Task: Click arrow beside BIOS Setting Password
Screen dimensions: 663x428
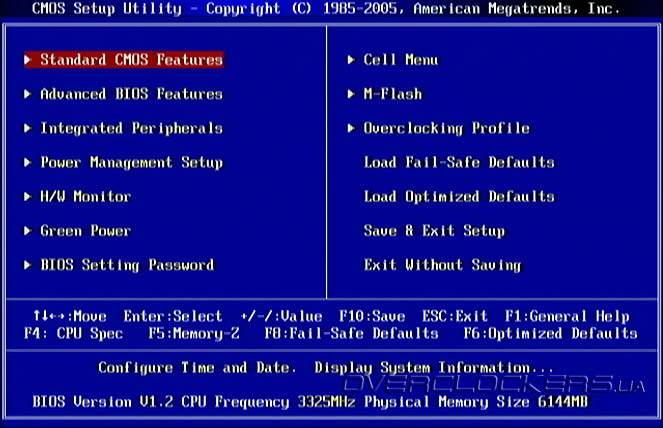Action: pyautogui.click(x=28, y=265)
